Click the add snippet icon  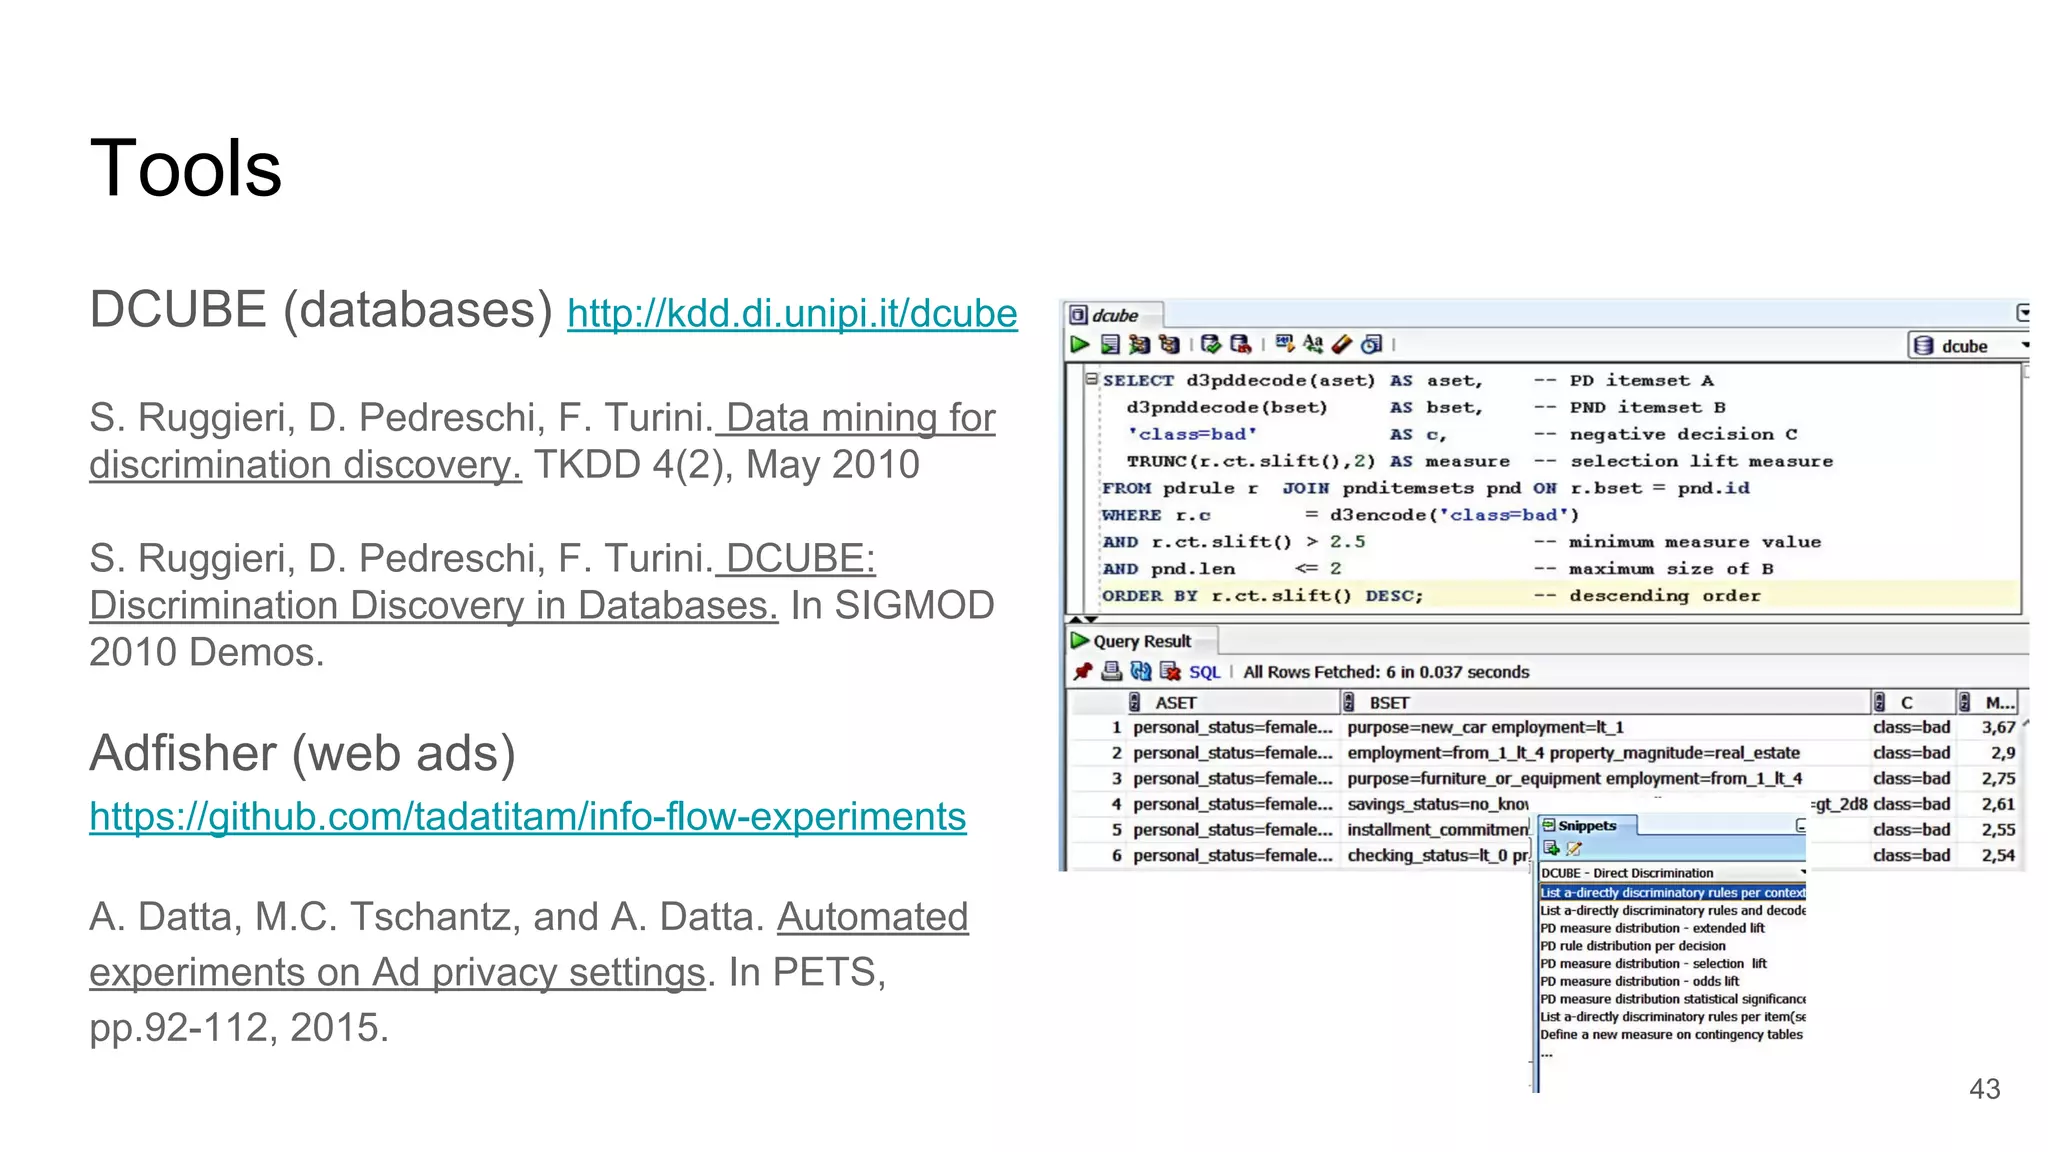pos(1551,849)
